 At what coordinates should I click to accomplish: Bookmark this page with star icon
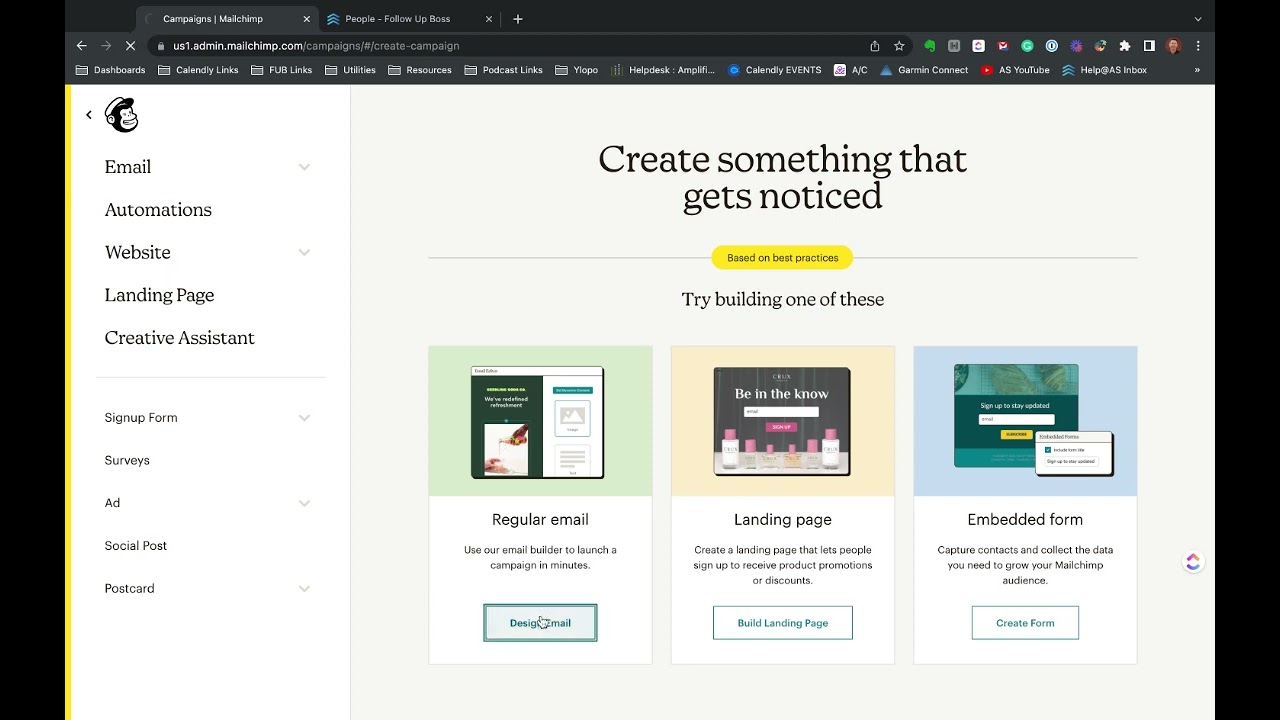click(899, 46)
